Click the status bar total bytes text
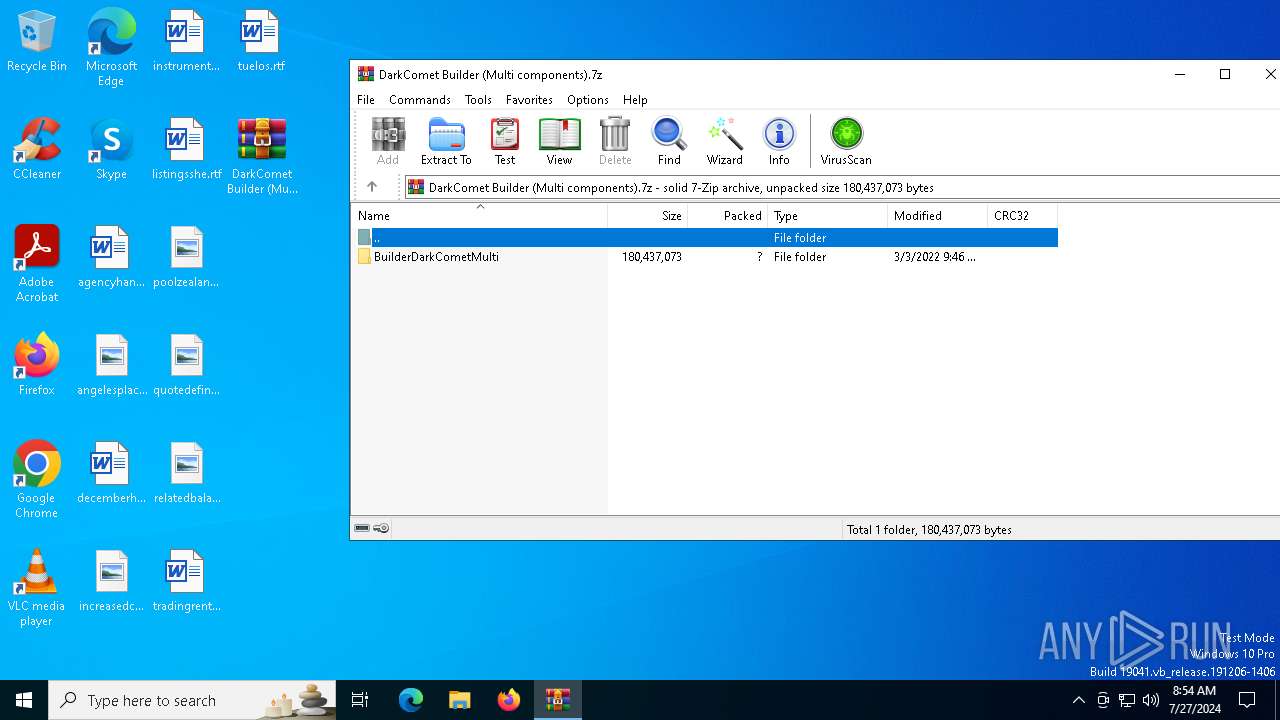Image resolution: width=1280 pixels, height=720 pixels. pyautogui.click(x=929, y=530)
